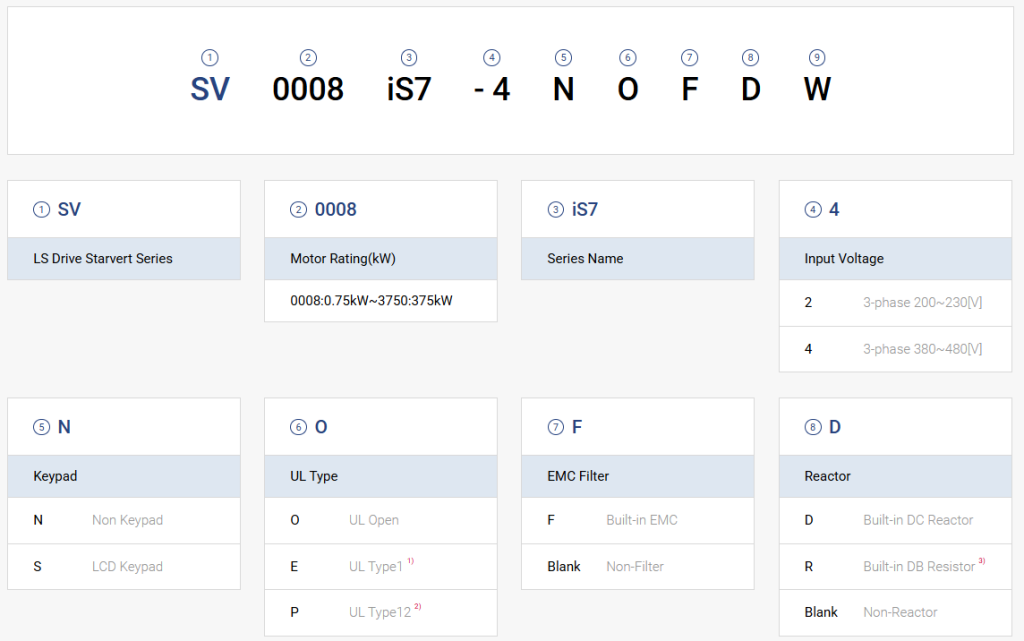Select the "iS7" card title

point(584,210)
